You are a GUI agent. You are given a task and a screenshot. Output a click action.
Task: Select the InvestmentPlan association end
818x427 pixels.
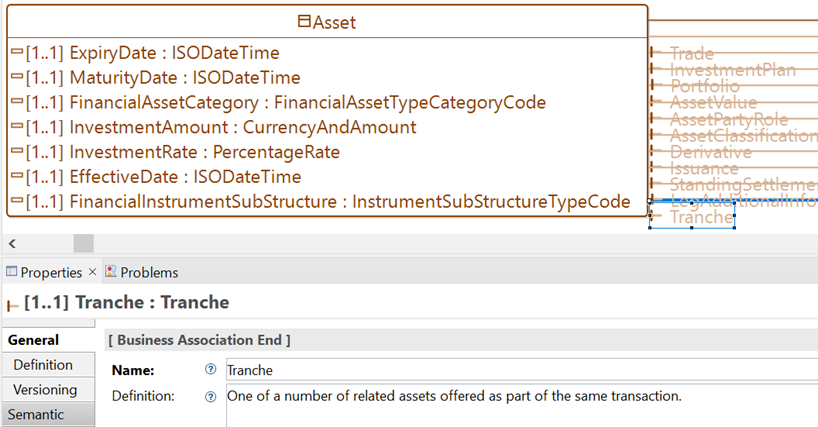tap(732, 69)
